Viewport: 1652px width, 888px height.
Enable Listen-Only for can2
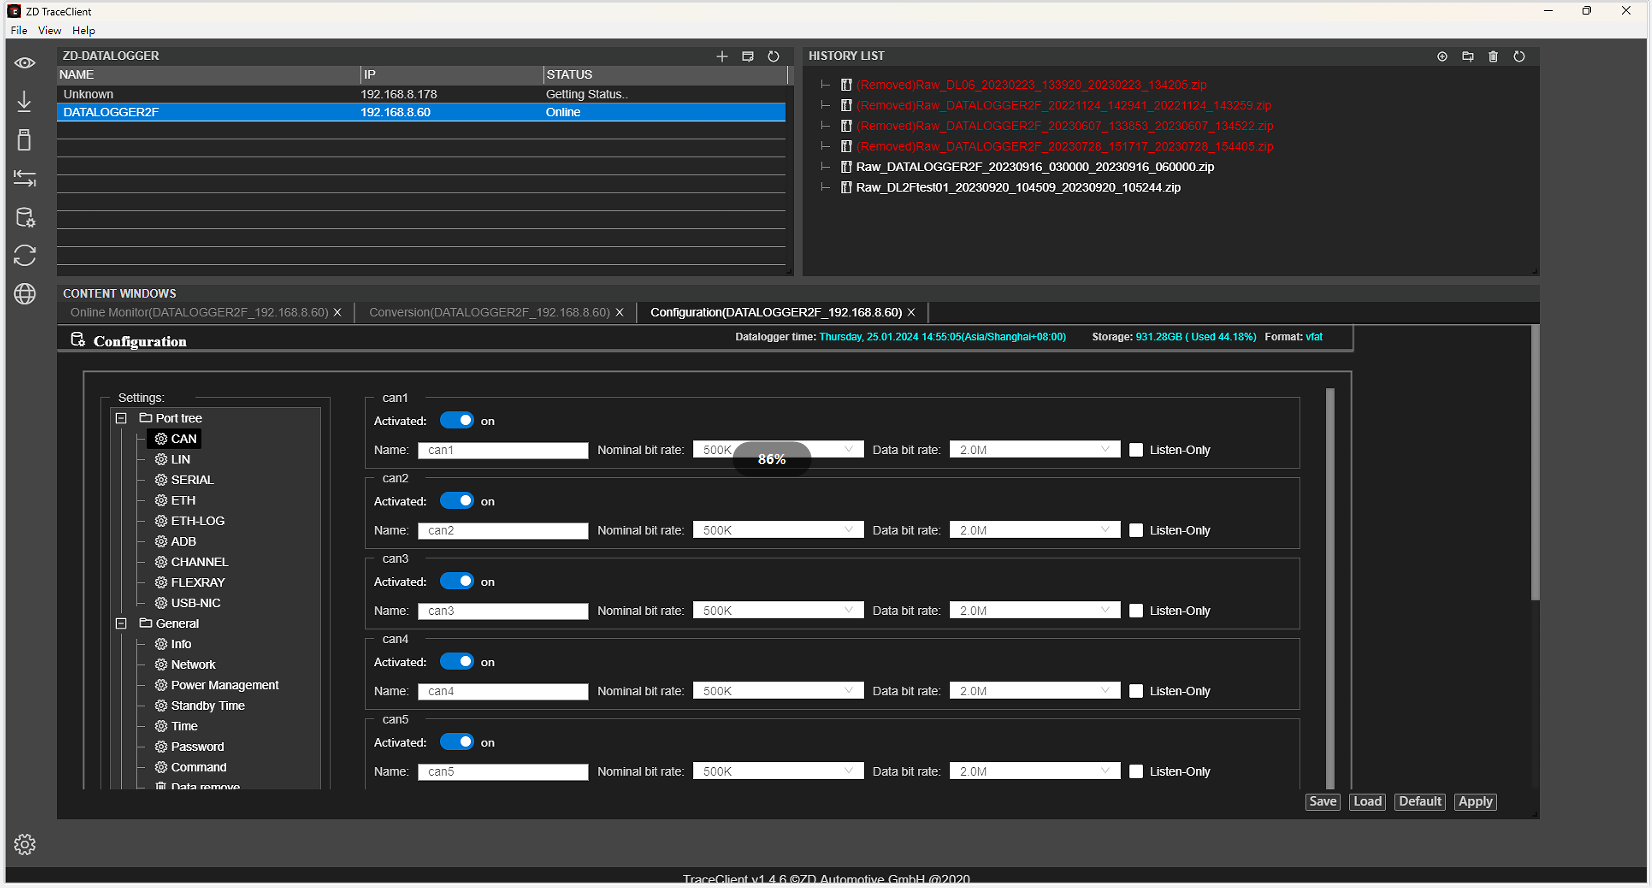[x=1136, y=531]
